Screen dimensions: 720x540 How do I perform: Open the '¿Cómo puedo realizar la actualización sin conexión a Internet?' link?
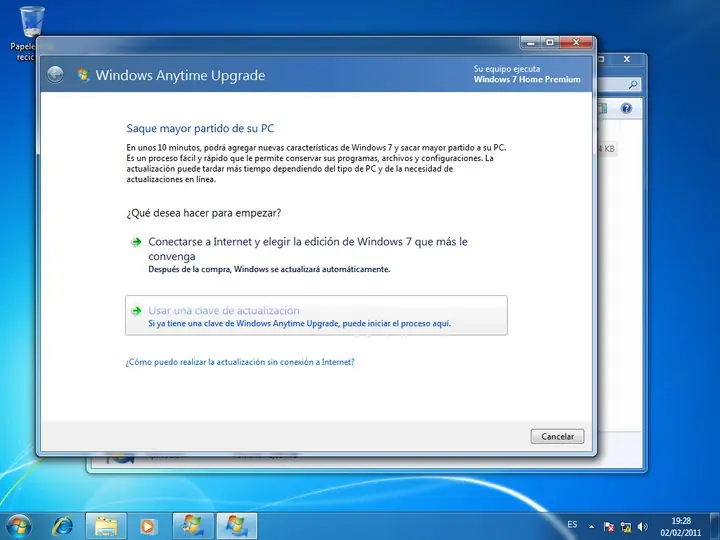[240, 362]
